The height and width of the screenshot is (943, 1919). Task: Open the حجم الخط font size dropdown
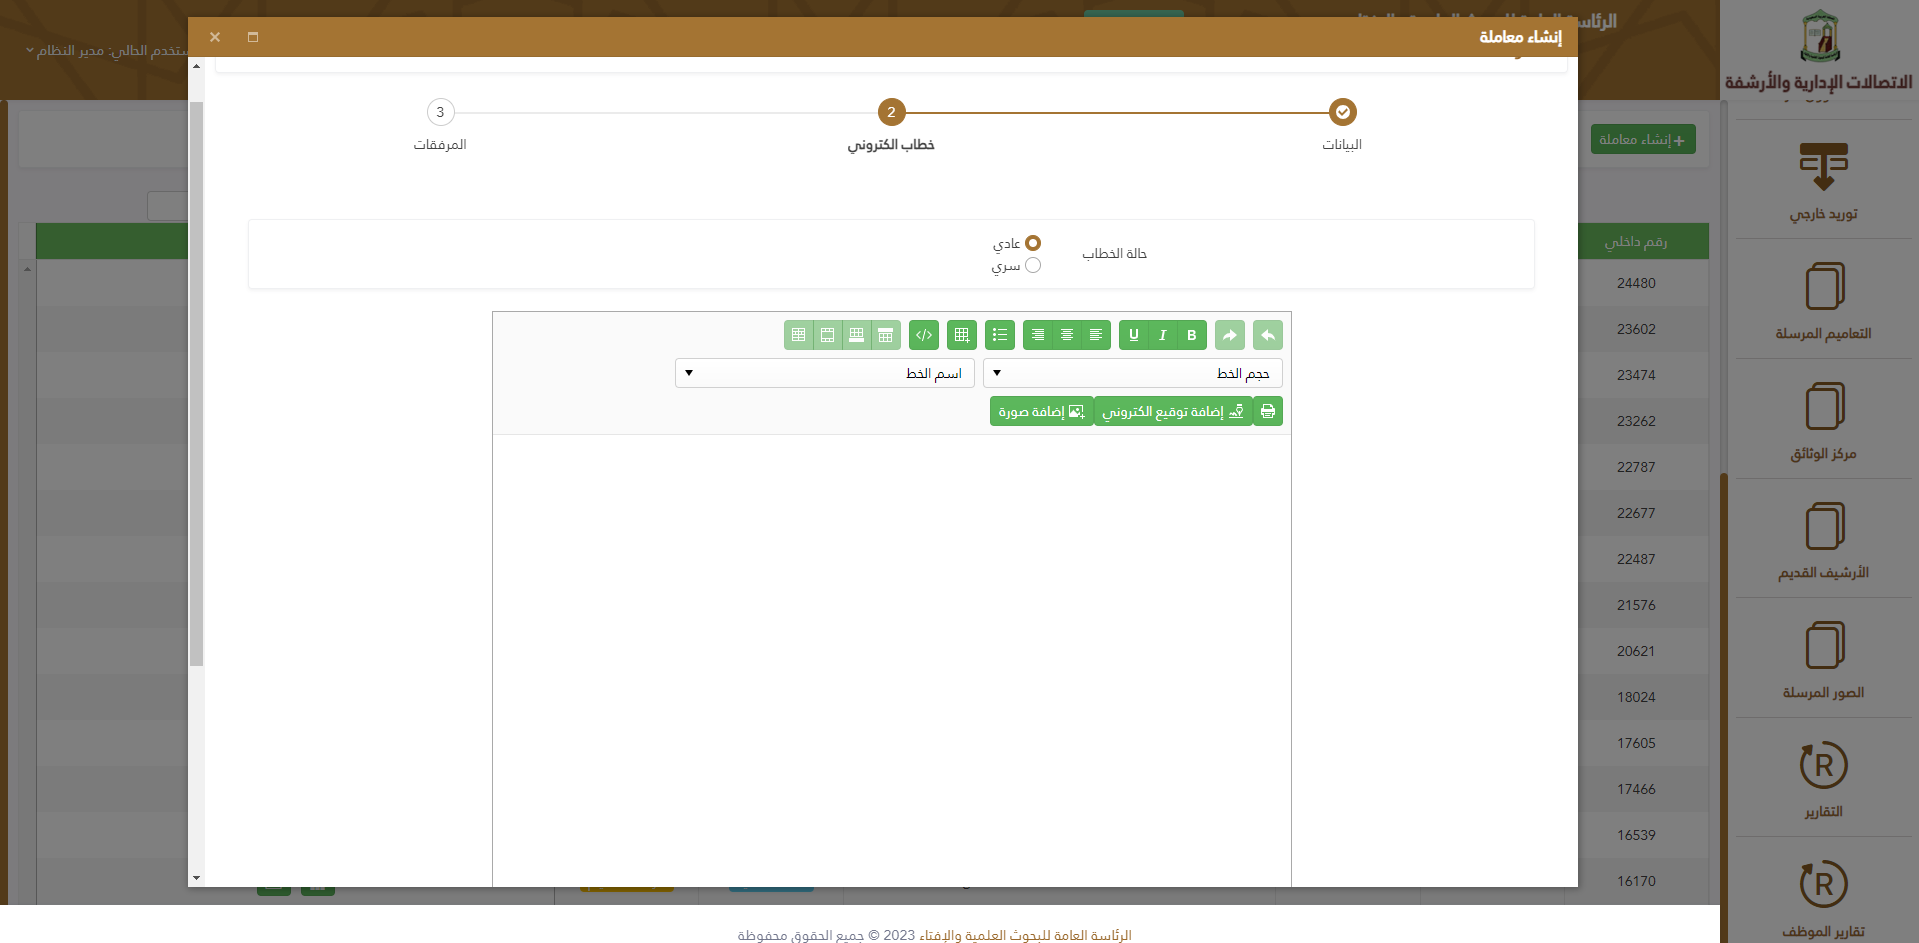click(1132, 373)
